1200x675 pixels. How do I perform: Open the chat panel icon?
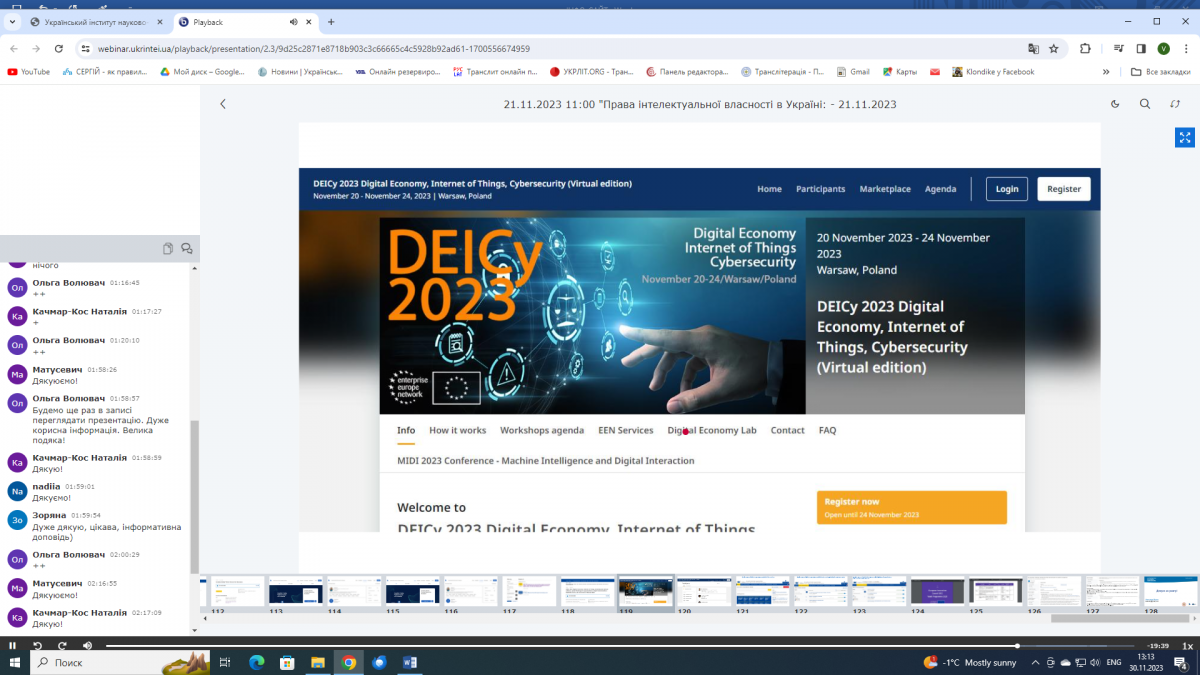pos(187,248)
